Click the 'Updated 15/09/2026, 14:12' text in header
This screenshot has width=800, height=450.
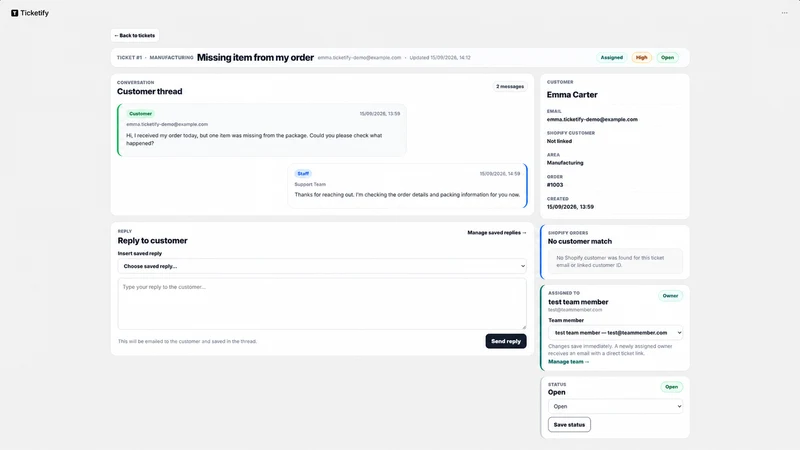[440, 58]
